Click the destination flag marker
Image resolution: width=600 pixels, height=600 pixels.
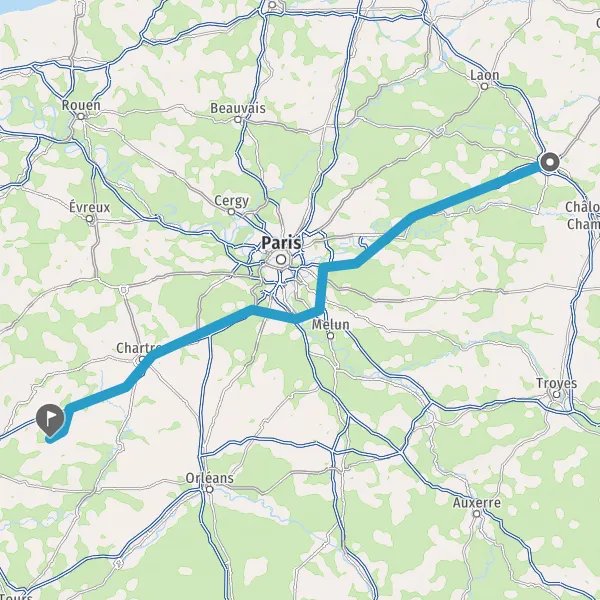[x=50, y=420]
